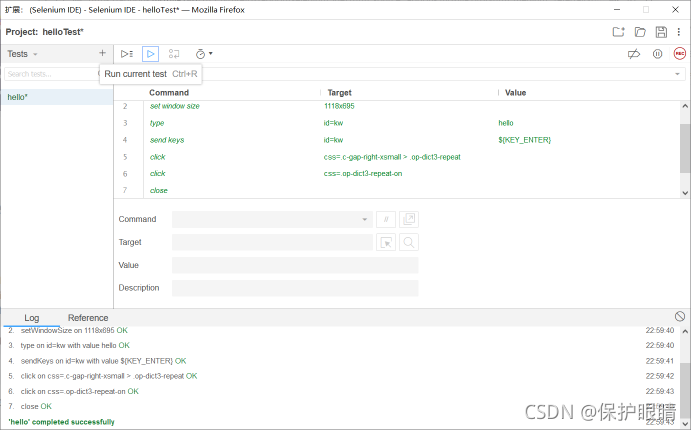691x430 pixels.
Task: Click the hello value in row 3
Action: pyautogui.click(x=506, y=123)
